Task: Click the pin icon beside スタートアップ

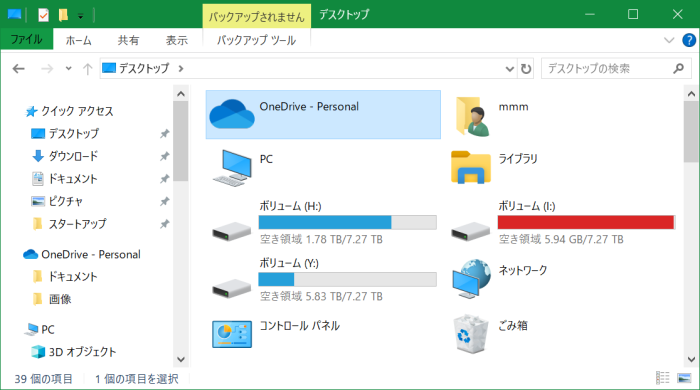Action: [x=165, y=224]
